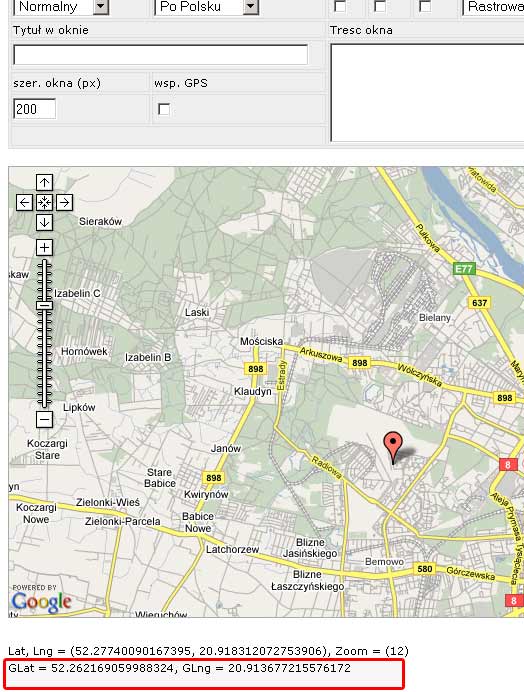The image size is (524, 692).
Task: Click the Janów label on the map
Action: click(226, 448)
